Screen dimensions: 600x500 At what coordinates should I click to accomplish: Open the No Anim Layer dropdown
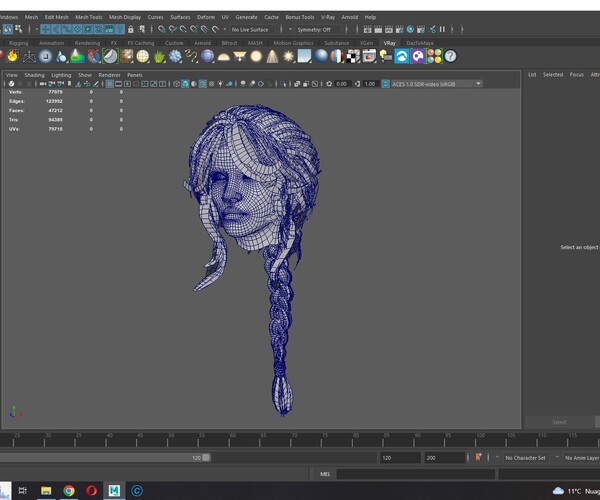click(x=582, y=458)
